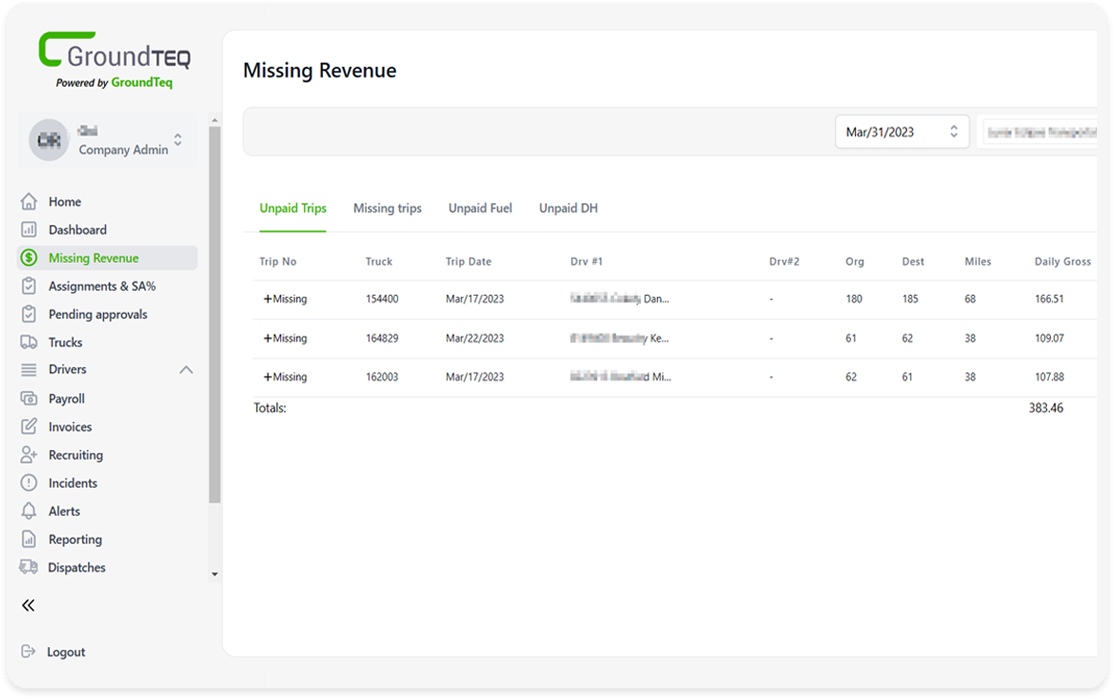Viewport: 1115px width, 700px height.
Task: Click the Trucks icon in sidebar
Action: [29, 342]
